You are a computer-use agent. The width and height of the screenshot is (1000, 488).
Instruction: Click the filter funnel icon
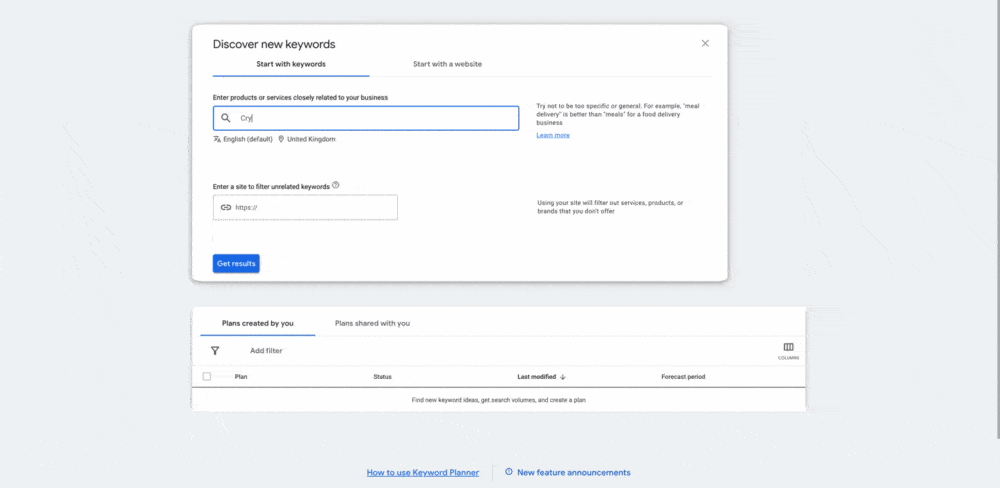pos(215,351)
